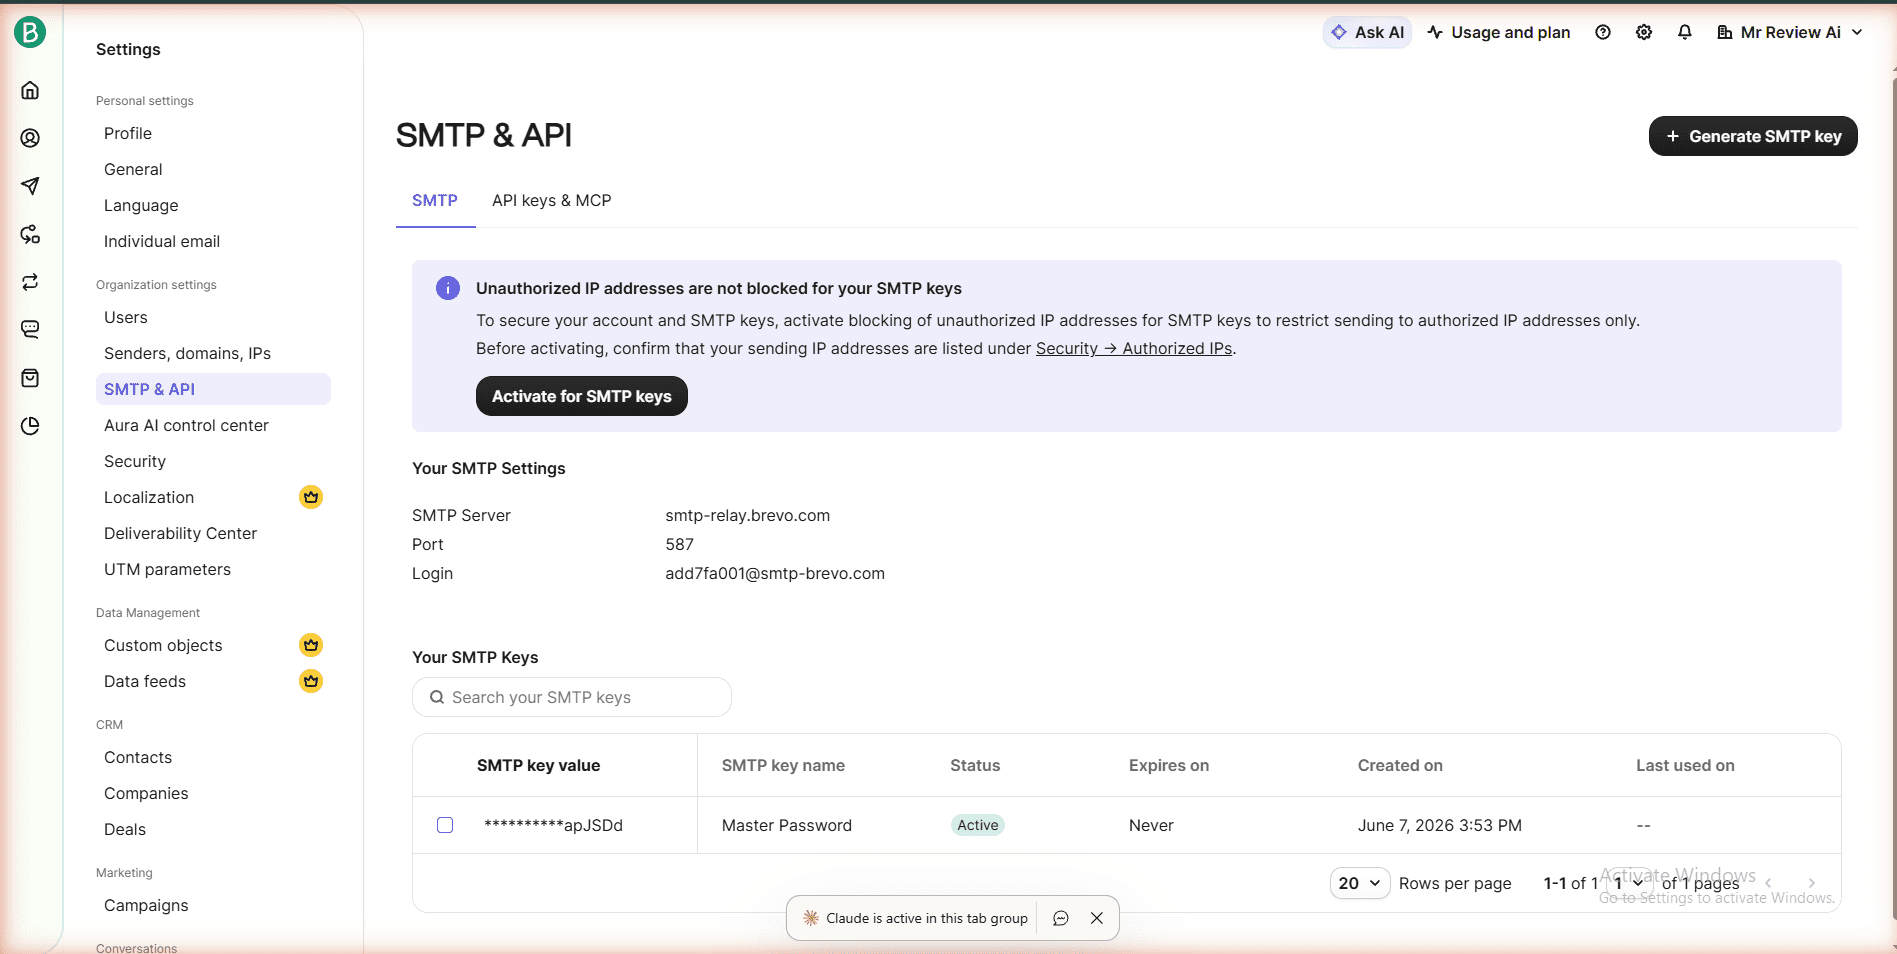Open Campaigns settings
Screen dimensions: 1897x954
coord(146,905)
